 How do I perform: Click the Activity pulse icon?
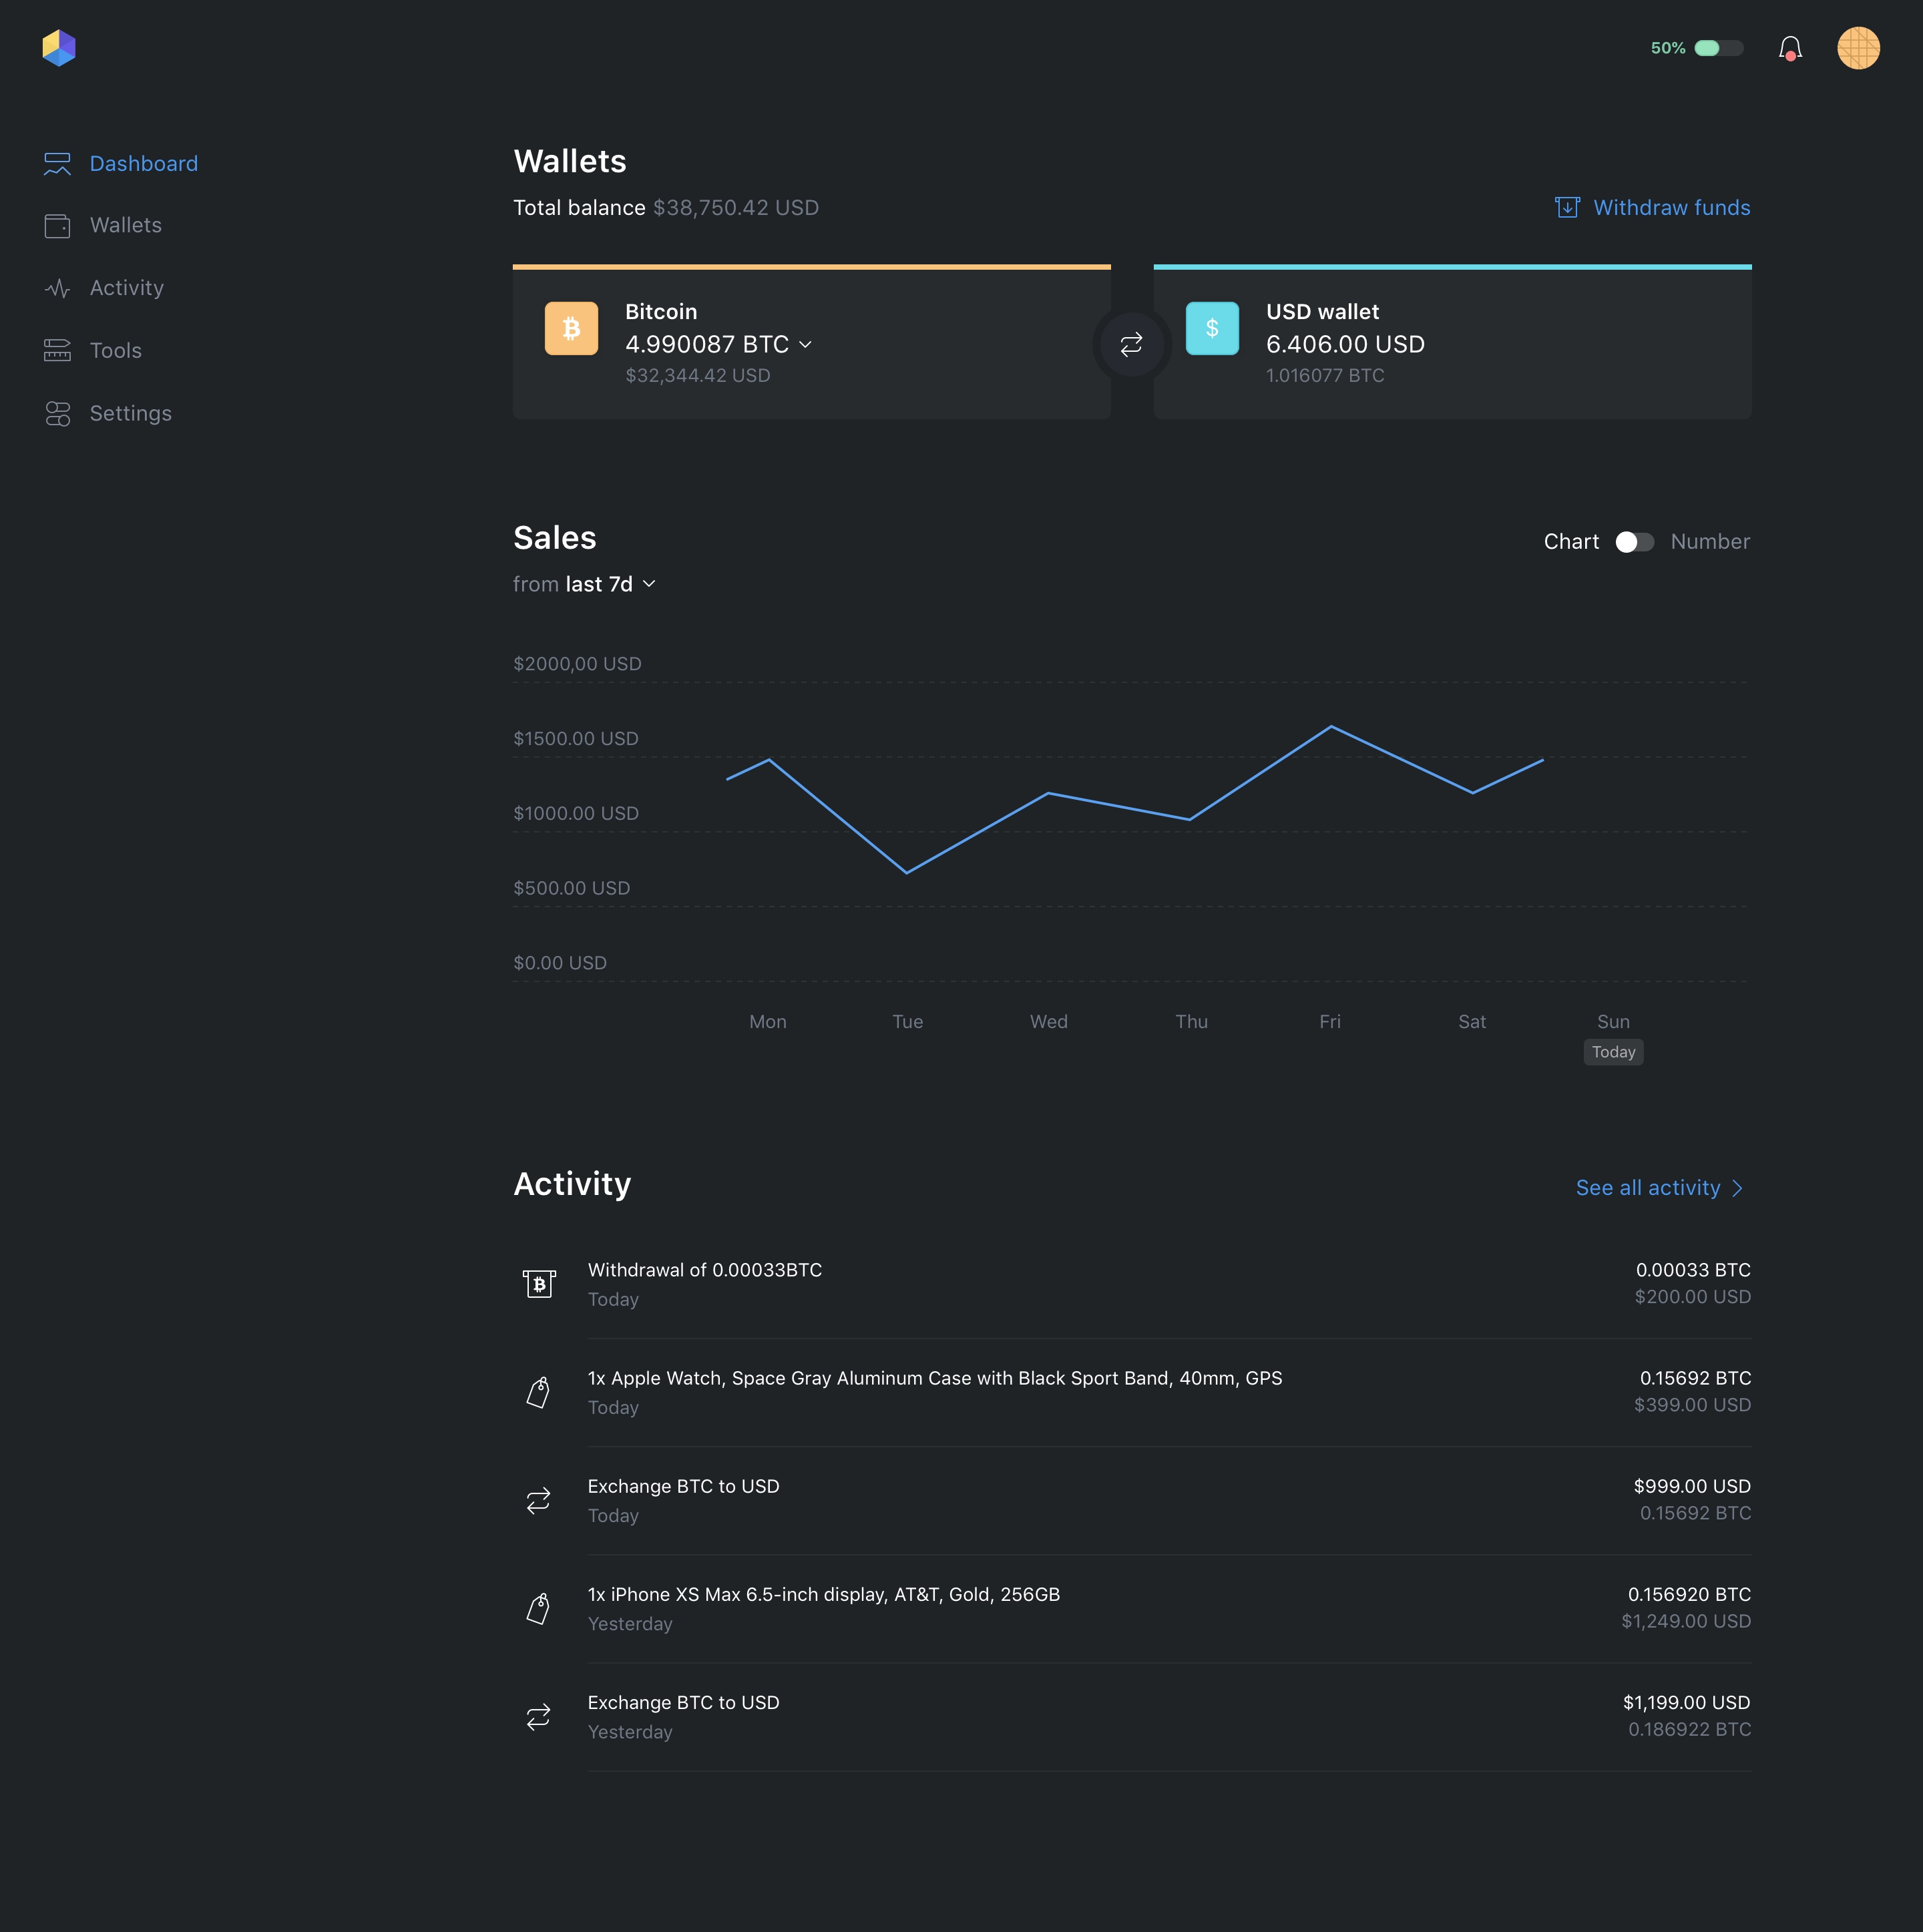[57, 288]
